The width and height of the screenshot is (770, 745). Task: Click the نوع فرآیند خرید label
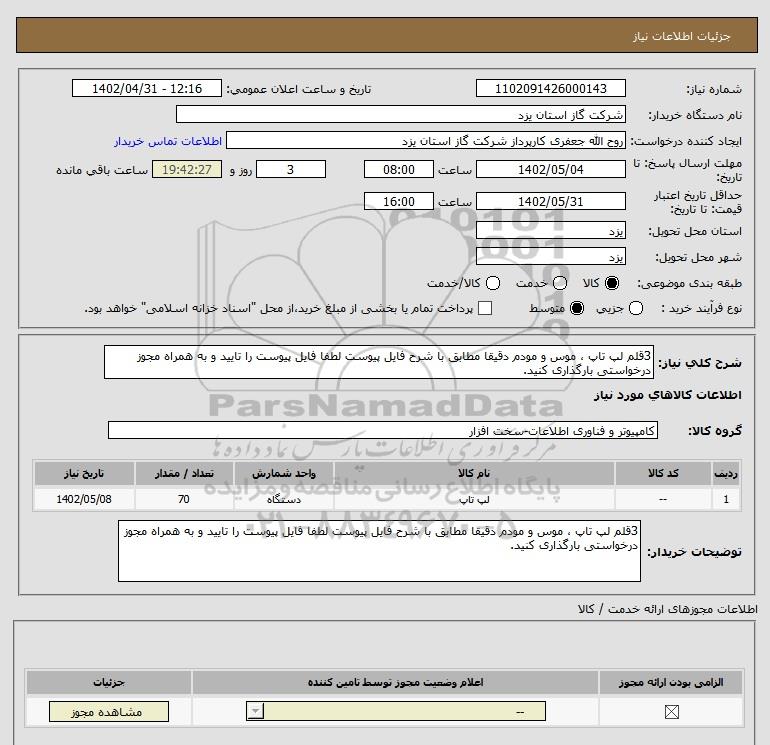pos(701,308)
